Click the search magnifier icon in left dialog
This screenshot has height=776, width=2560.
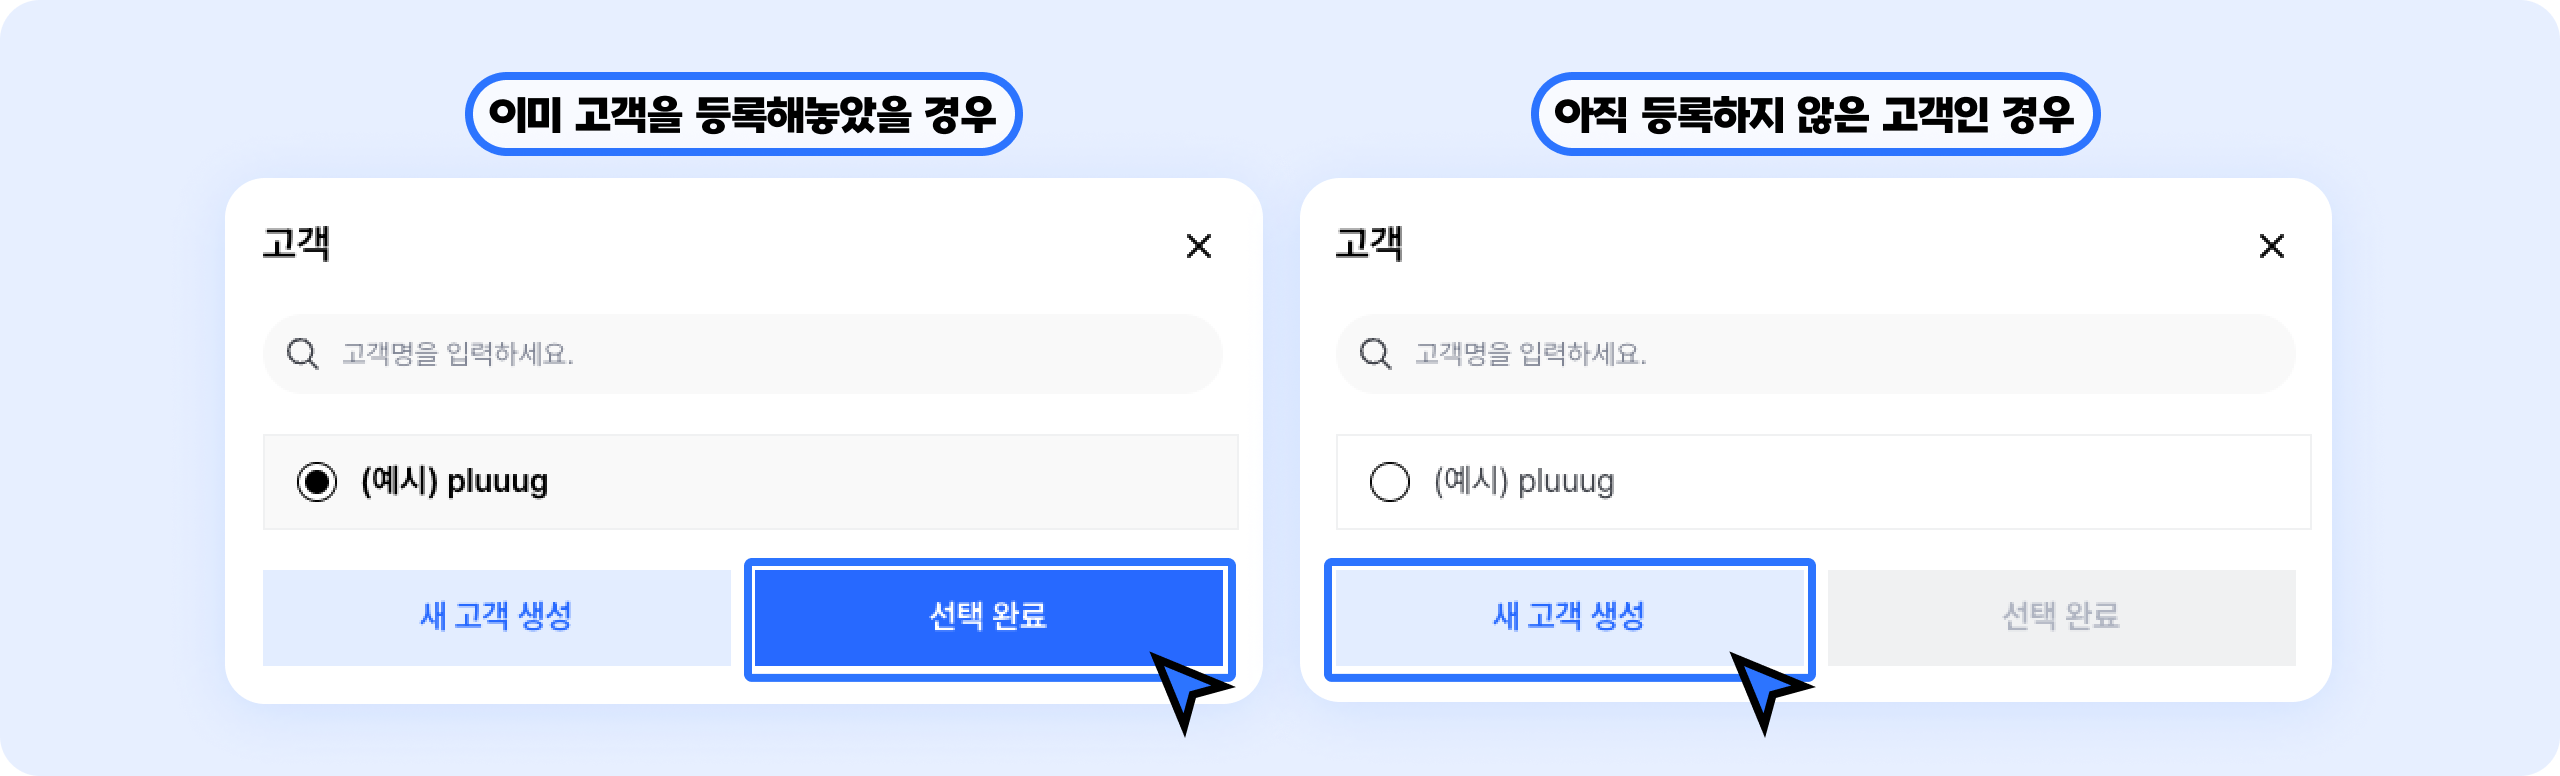tap(302, 354)
